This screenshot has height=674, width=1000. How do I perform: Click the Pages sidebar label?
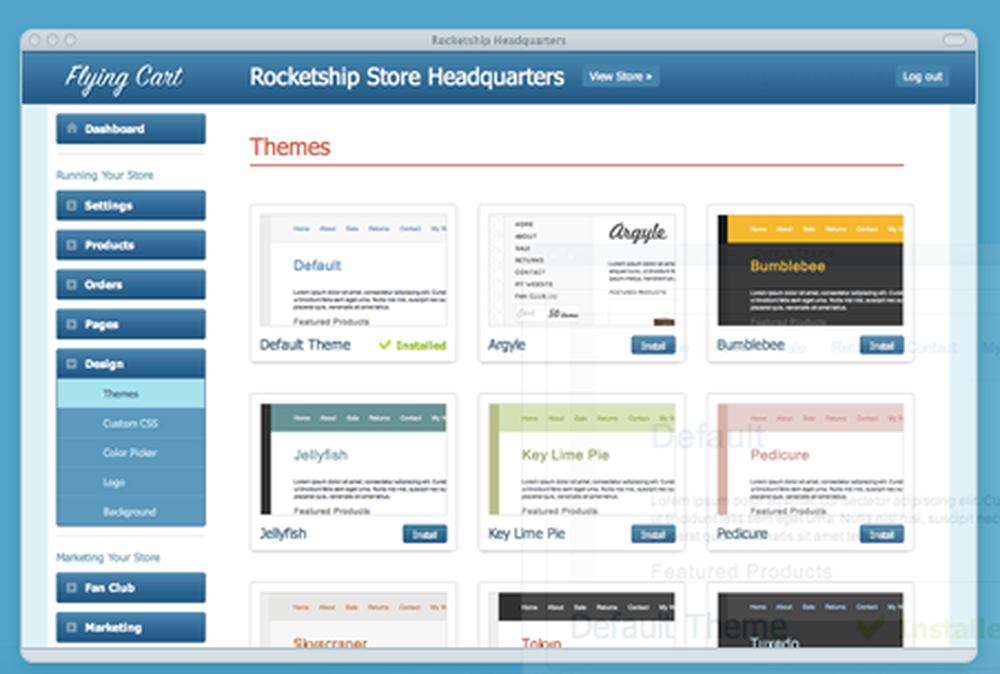point(101,324)
